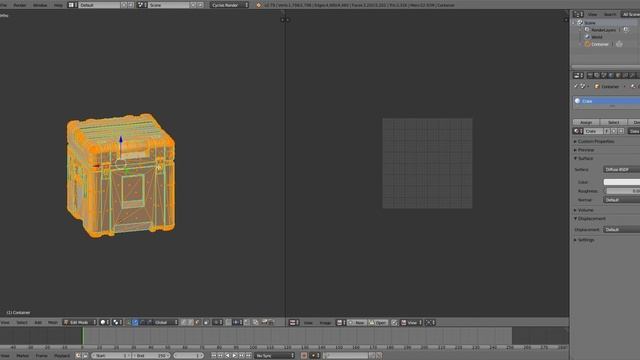This screenshot has width=640, height=360.
Task: Open the Constraints properties tab icon
Action: pos(625,76)
